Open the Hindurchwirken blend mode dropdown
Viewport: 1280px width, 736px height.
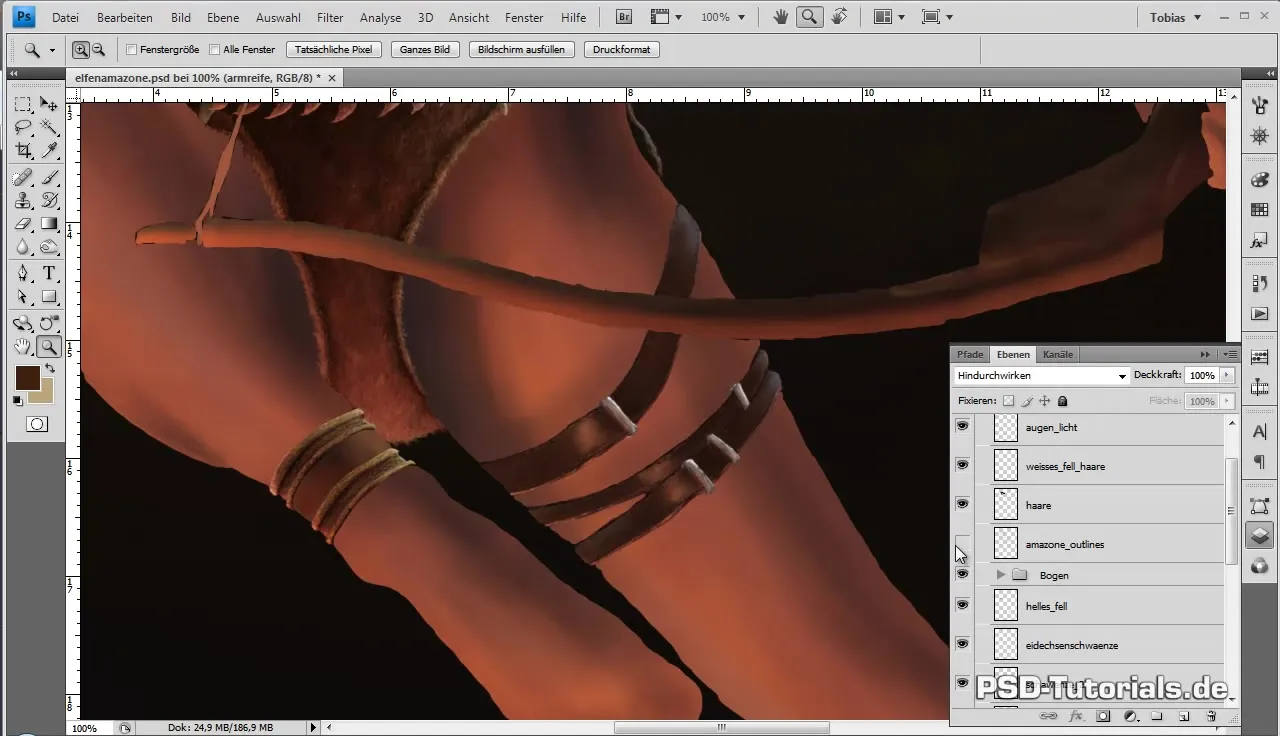(x=1041, y=375)
